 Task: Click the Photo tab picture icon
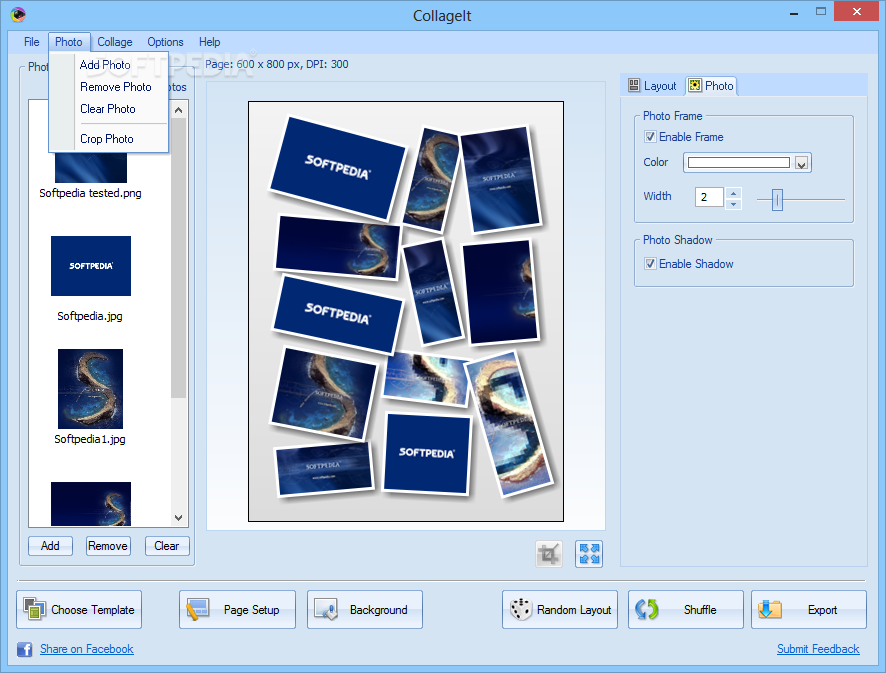coord(695,85)
